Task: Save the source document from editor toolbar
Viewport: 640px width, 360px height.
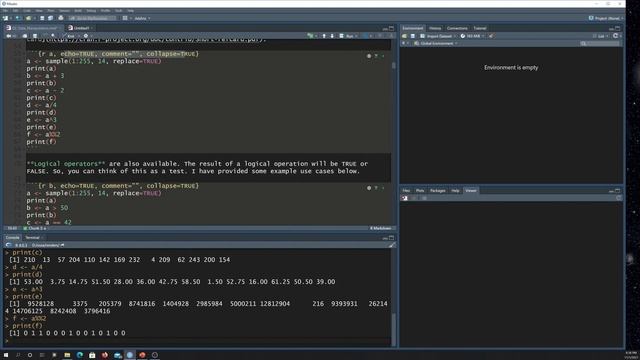Action: point(35,36)
